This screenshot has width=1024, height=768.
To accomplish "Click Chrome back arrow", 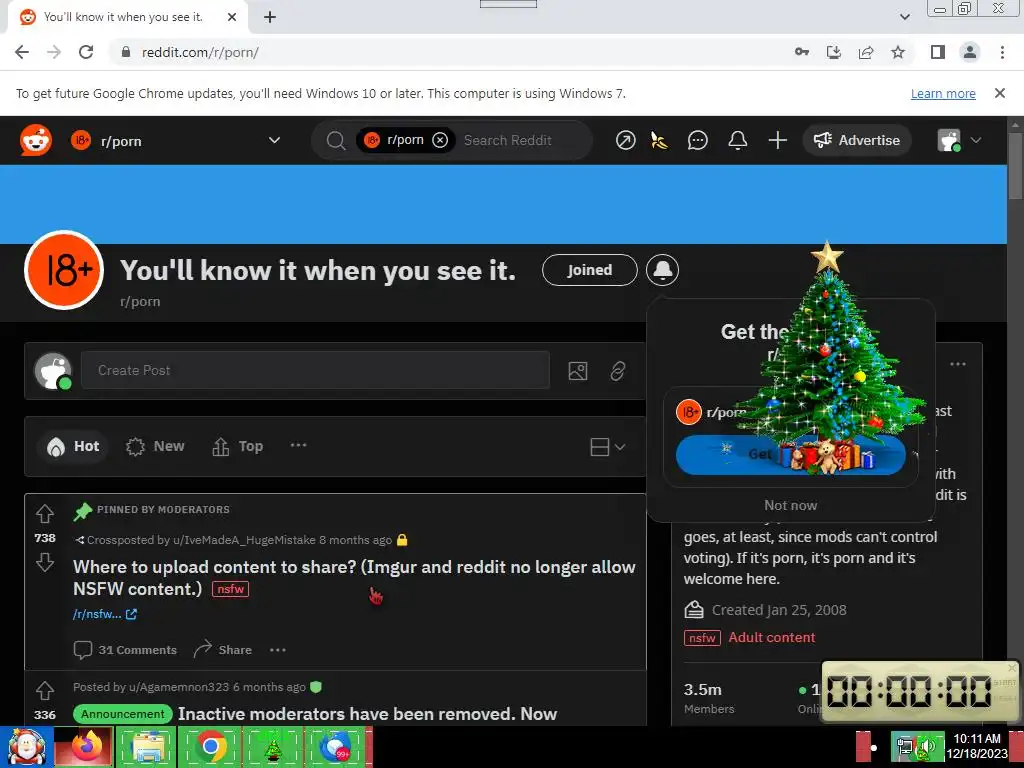I will click(x=22, y=52).
